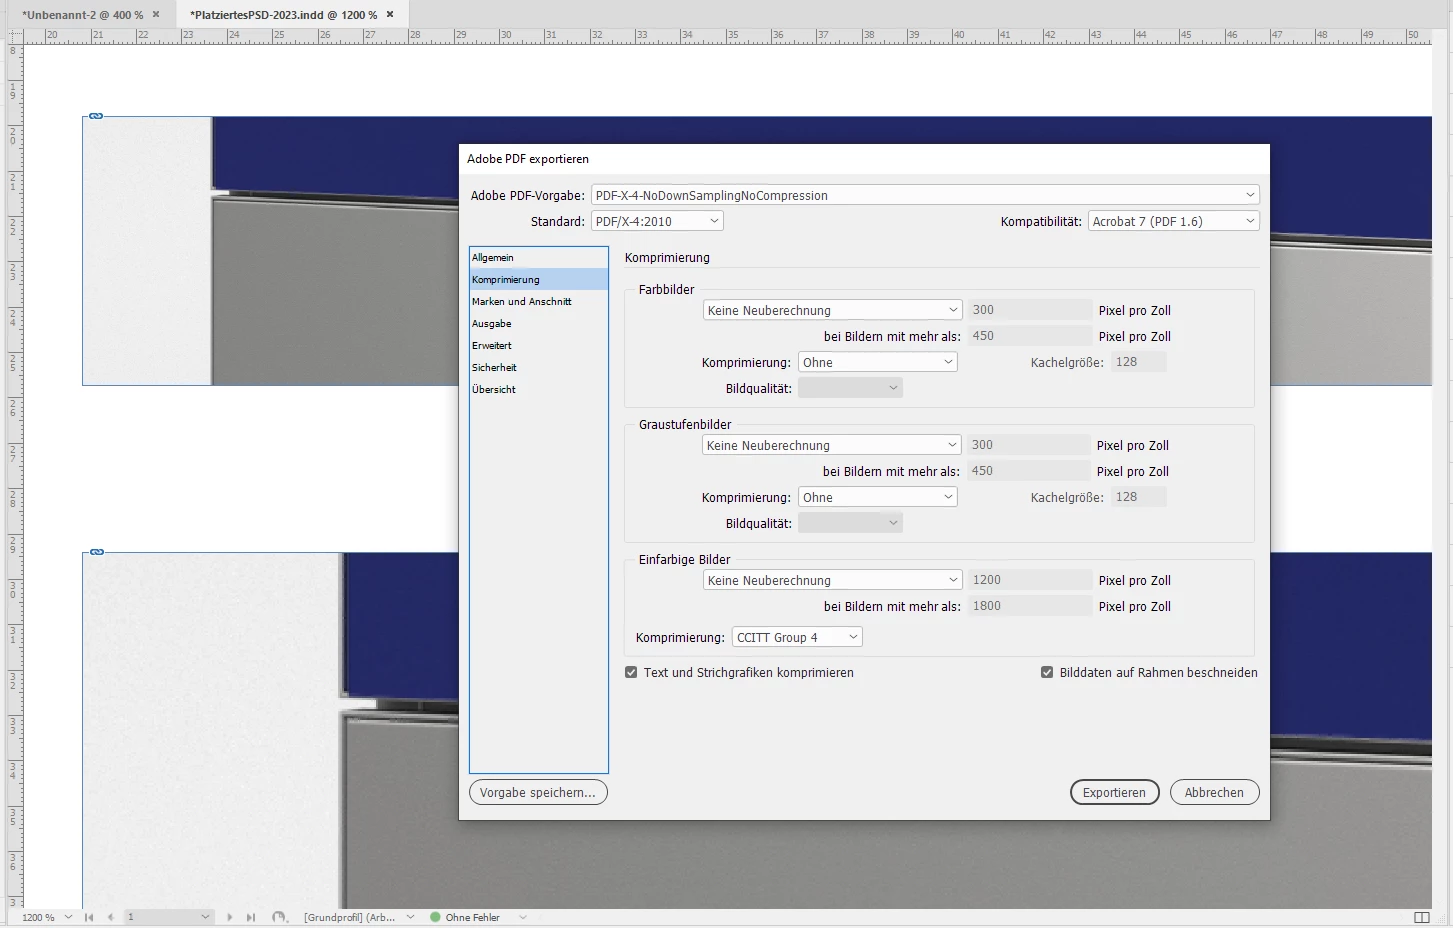Image resolution: width=1453 pixels, height=928 pixels.
Task: Open disabled Graustufenbilder Bildqualität dropdown
Action: pyautogui.click(x=850, y=523)
